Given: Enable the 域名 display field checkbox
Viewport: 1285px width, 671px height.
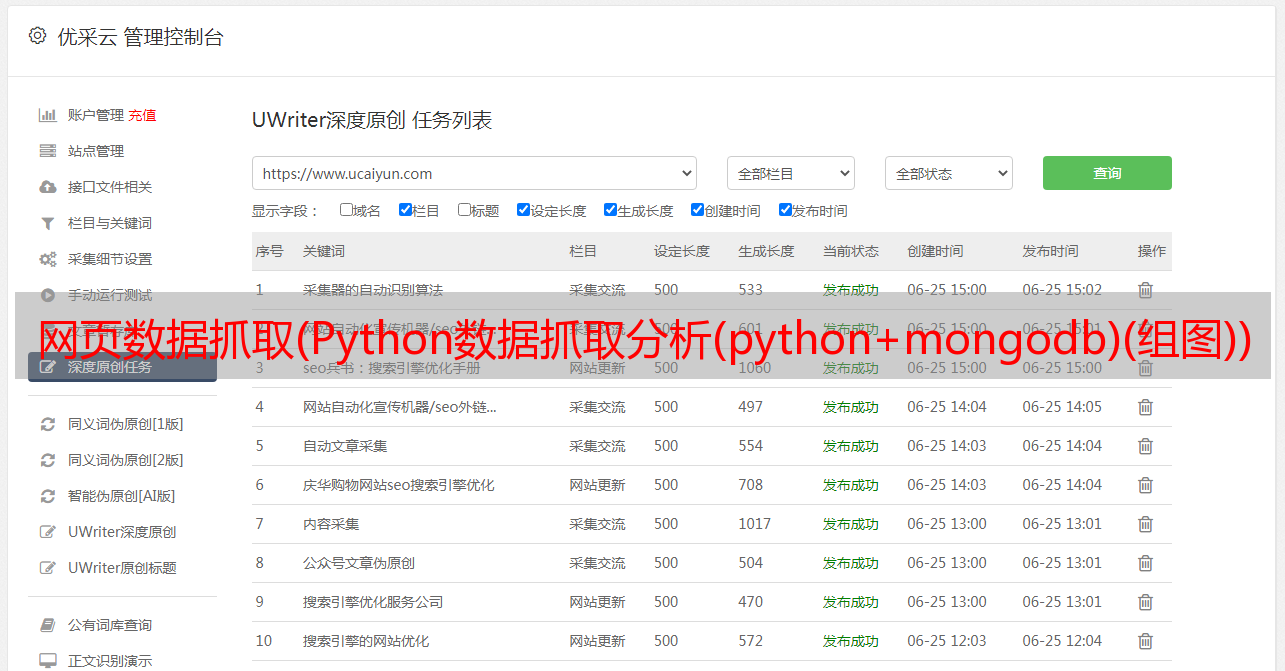Looking at the screenshot, I should click(346, 210).
